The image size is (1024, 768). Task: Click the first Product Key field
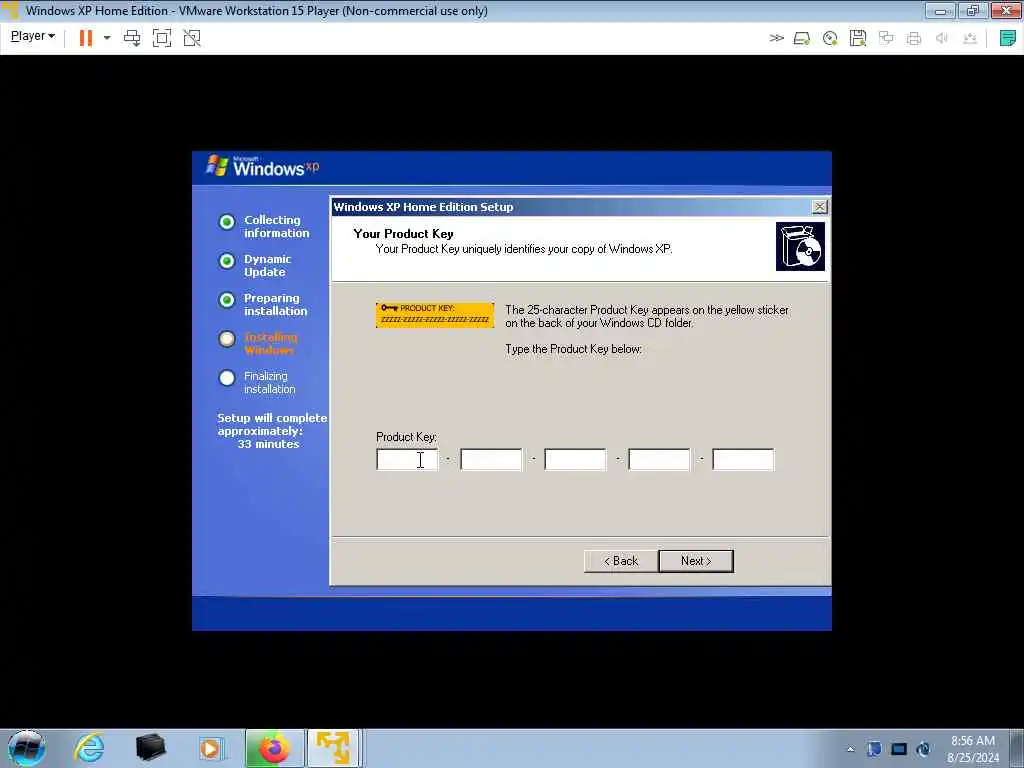coord(407,460)
